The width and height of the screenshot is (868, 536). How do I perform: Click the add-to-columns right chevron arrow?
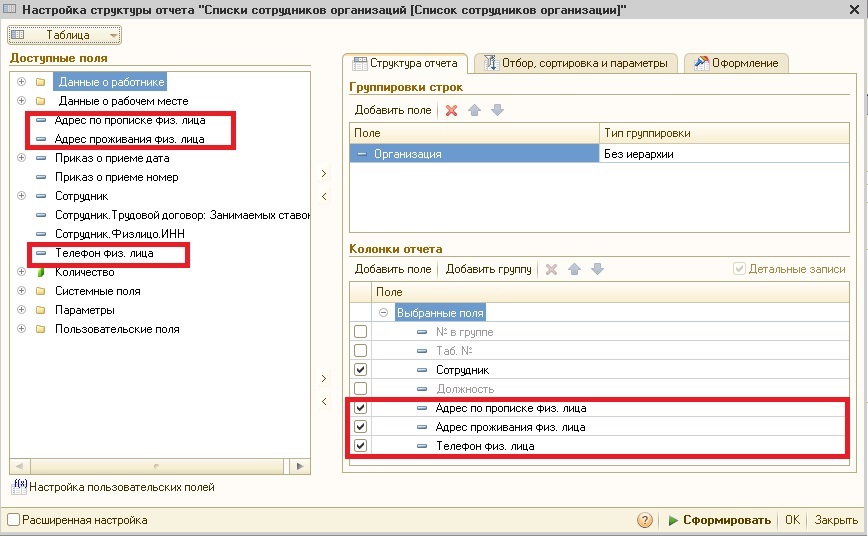(324, 379)
